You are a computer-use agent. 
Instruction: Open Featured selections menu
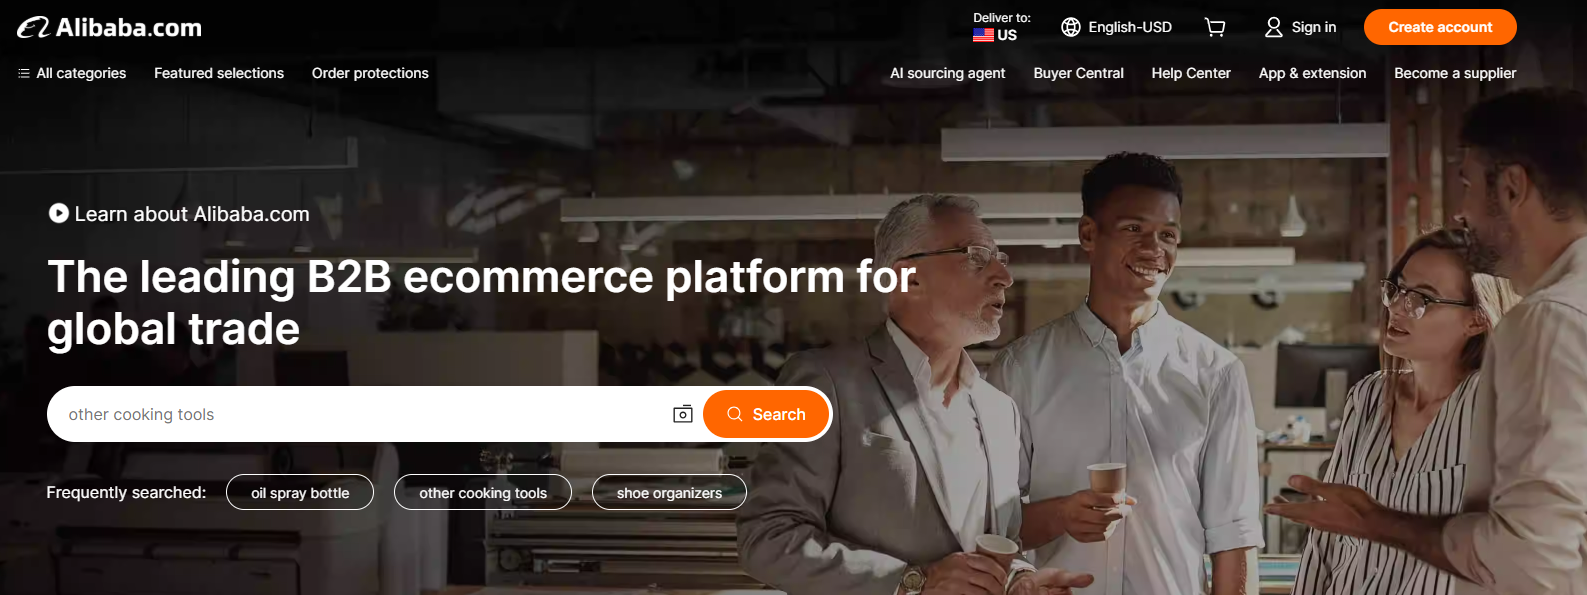point(219,73)
